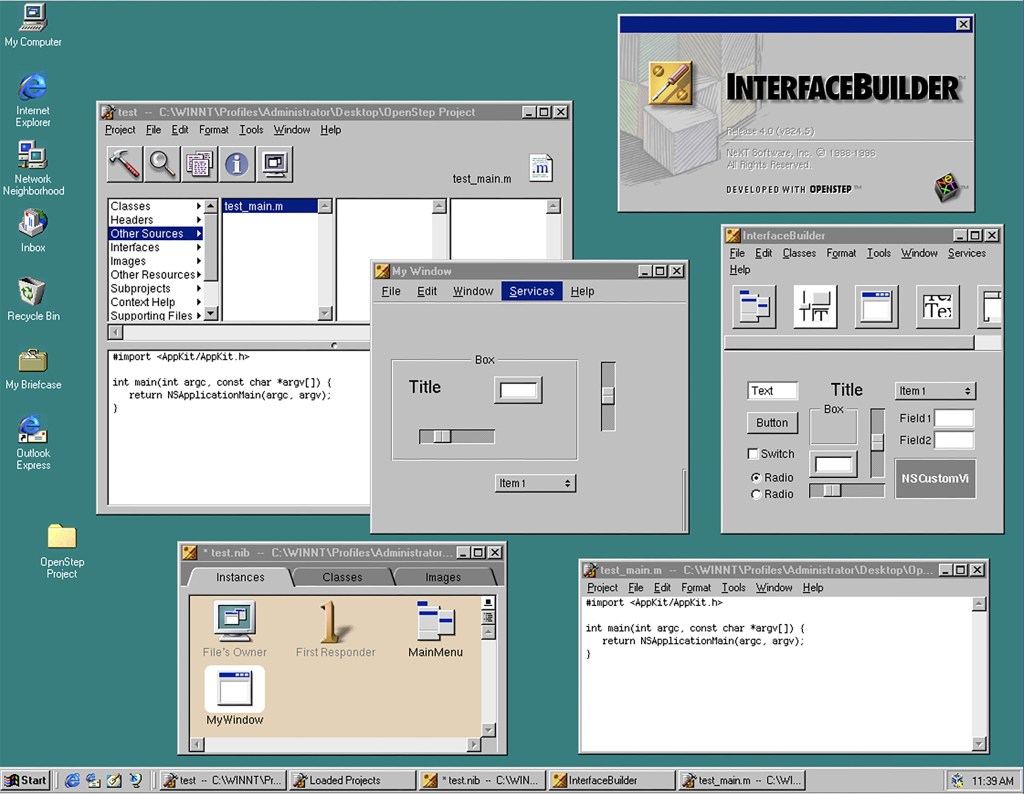Click the horizontal slider in My Window box
Image resolution: width=1024 pixels, height=794 pixels.
(456, 436)
